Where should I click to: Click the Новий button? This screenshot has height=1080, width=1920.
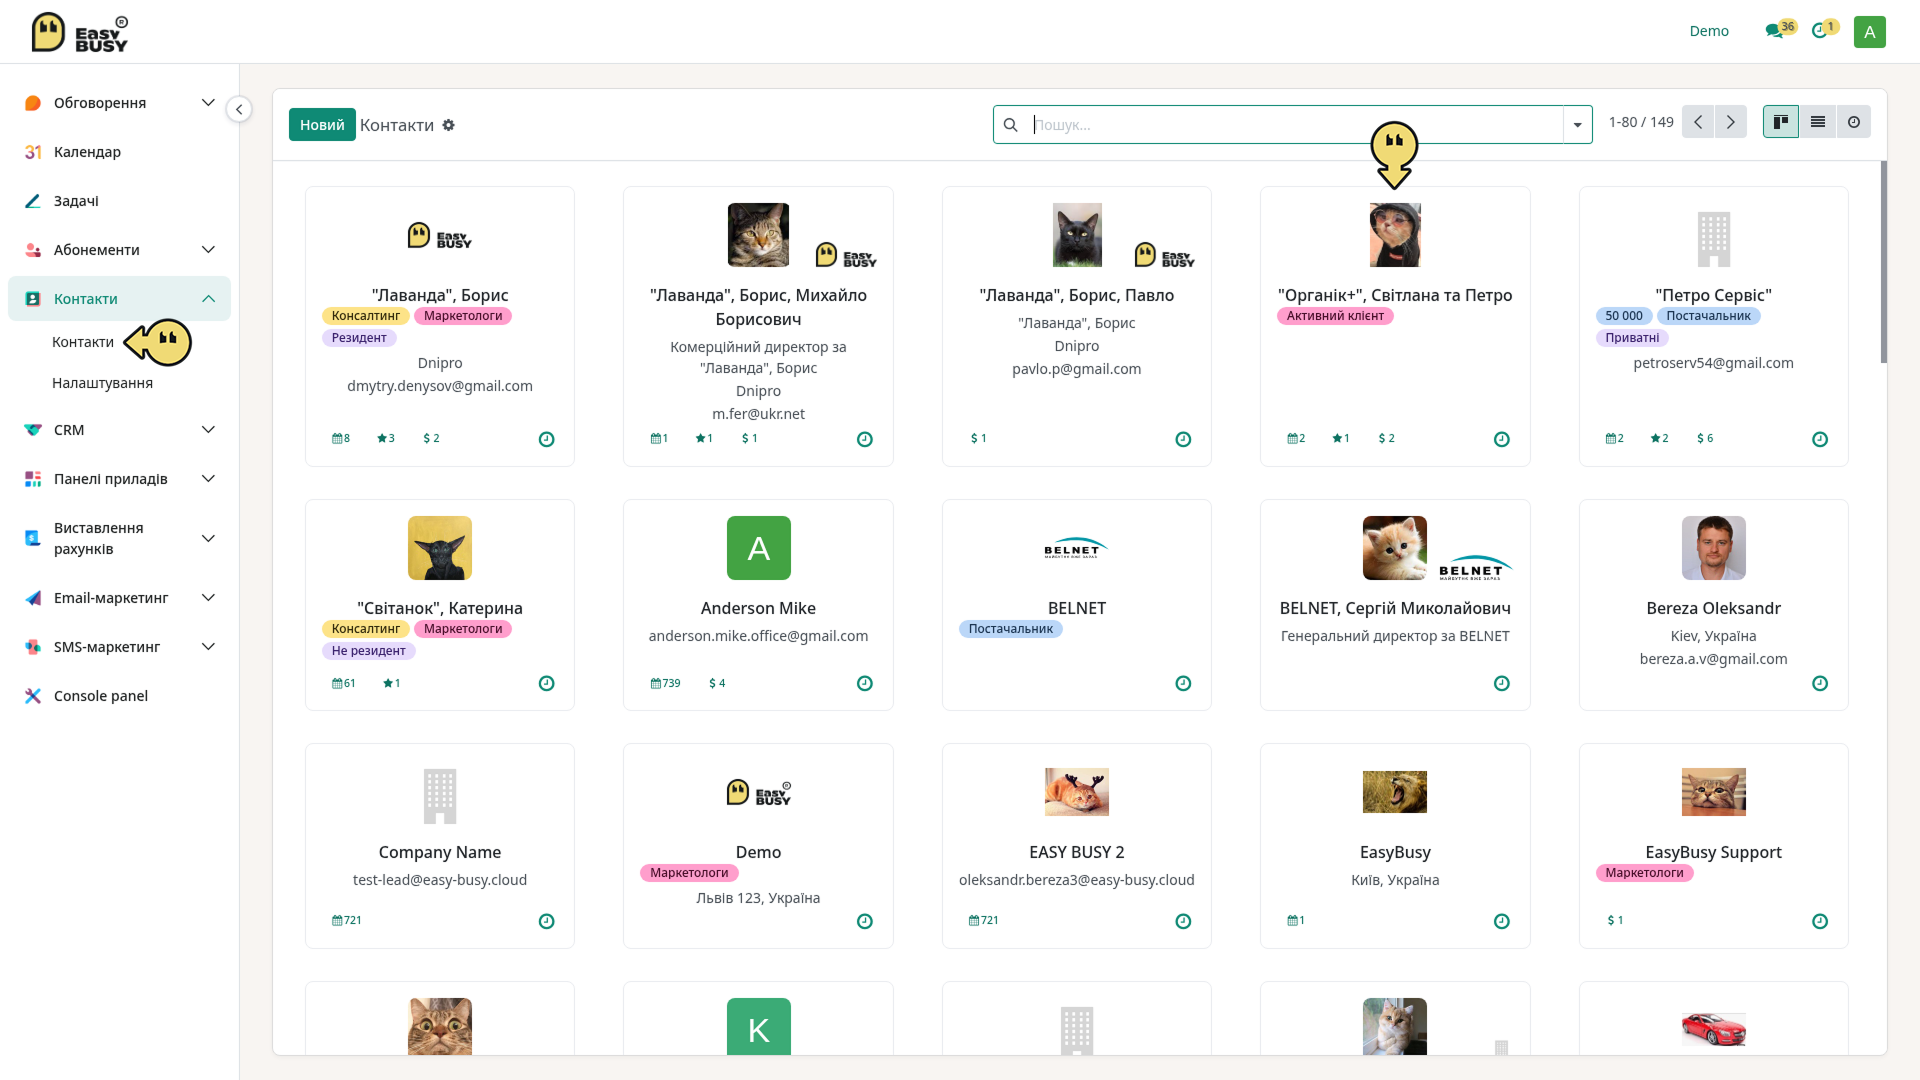pos(322,125)
